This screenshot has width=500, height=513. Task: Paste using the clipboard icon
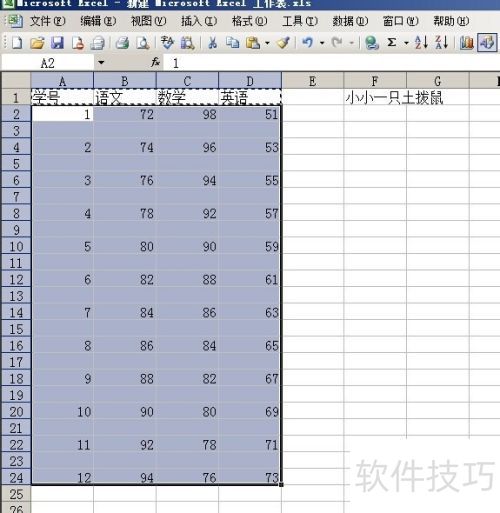[x=253, y=43]
